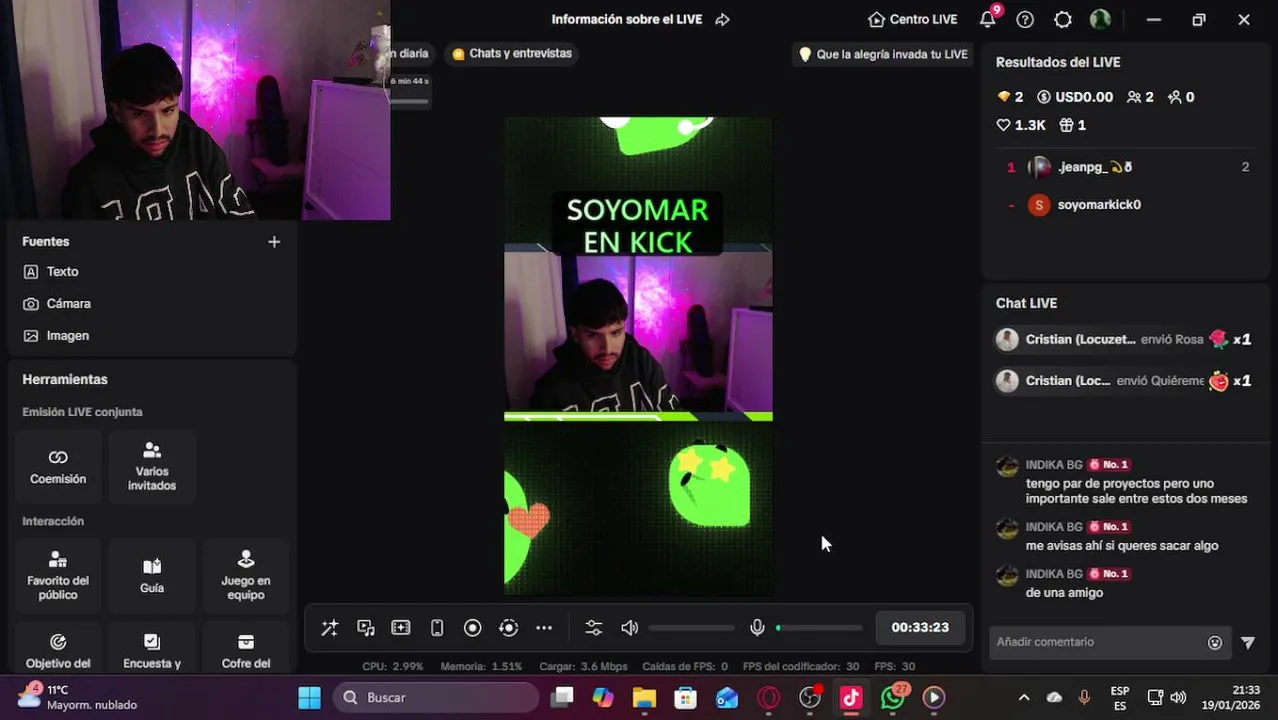Open the profile avatar menu
This screenshot has width=1278, height=720.
[1100, 19]
